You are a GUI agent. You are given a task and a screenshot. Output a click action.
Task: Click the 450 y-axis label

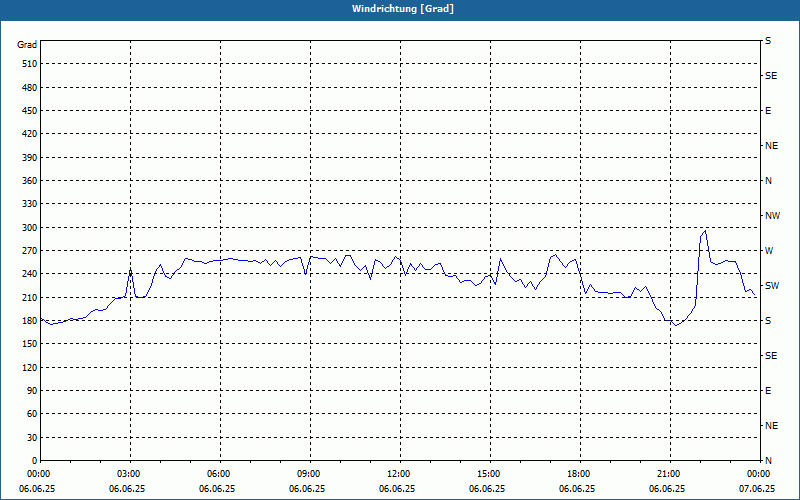30,111
